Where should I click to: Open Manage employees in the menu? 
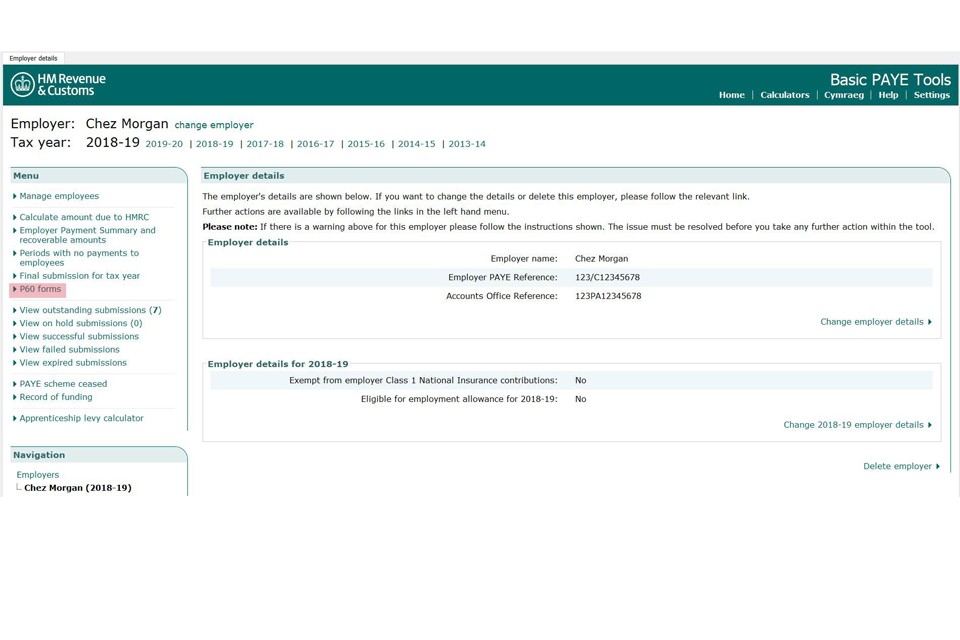59,196
